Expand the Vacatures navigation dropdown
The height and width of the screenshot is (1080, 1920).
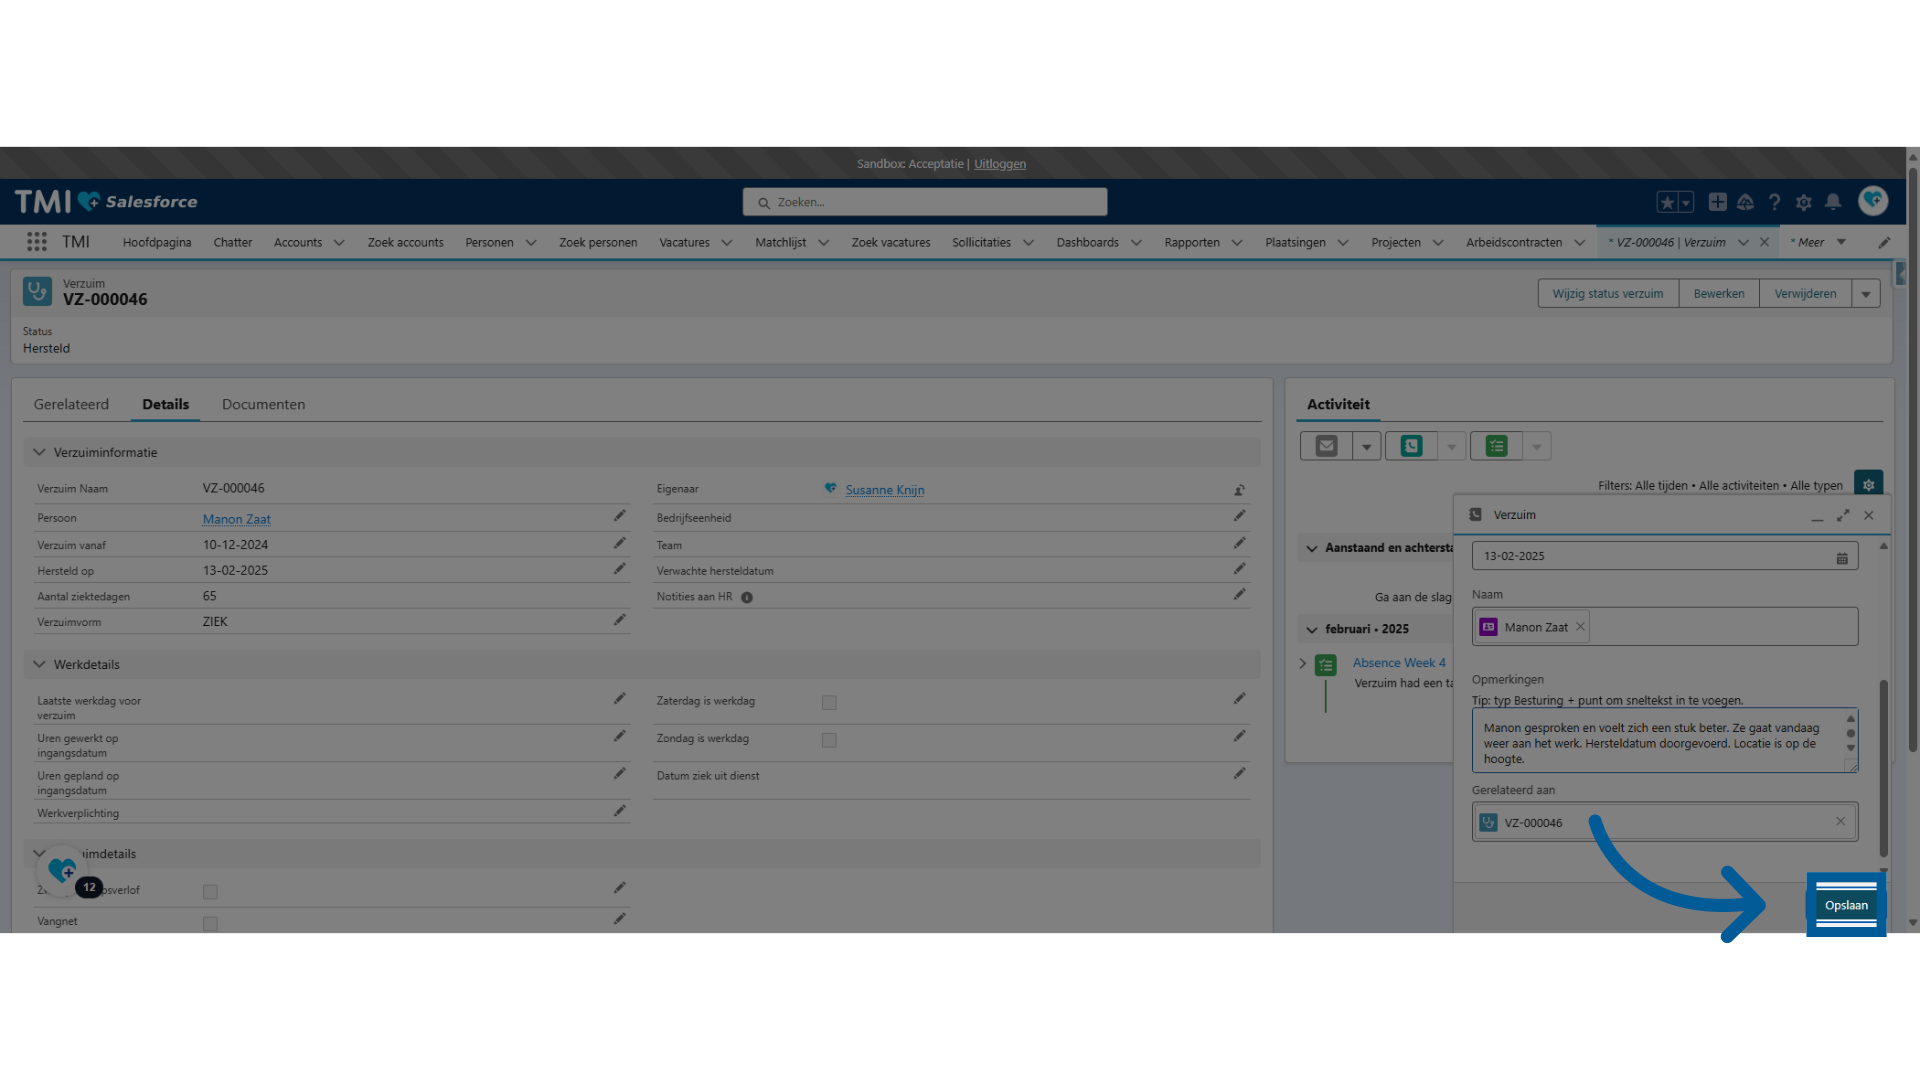tap(727, 243)
